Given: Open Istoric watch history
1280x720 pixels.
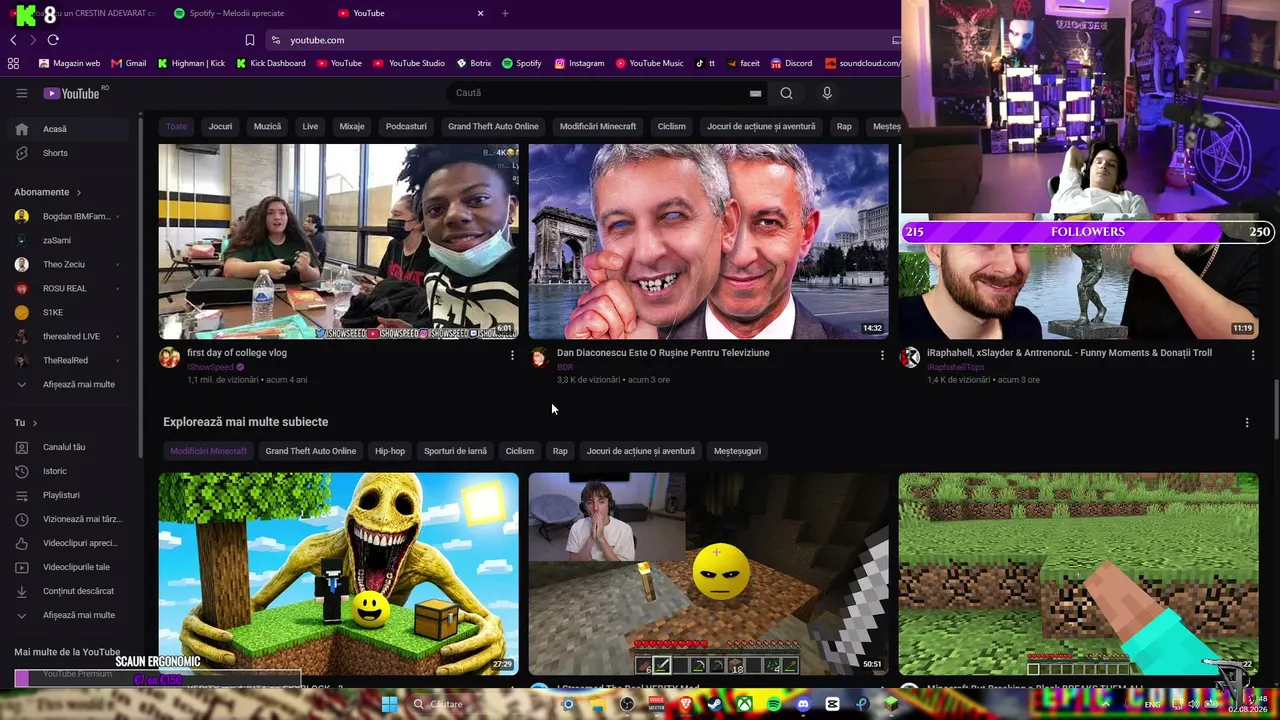Looking at the screenshot, I should (70, 471).
